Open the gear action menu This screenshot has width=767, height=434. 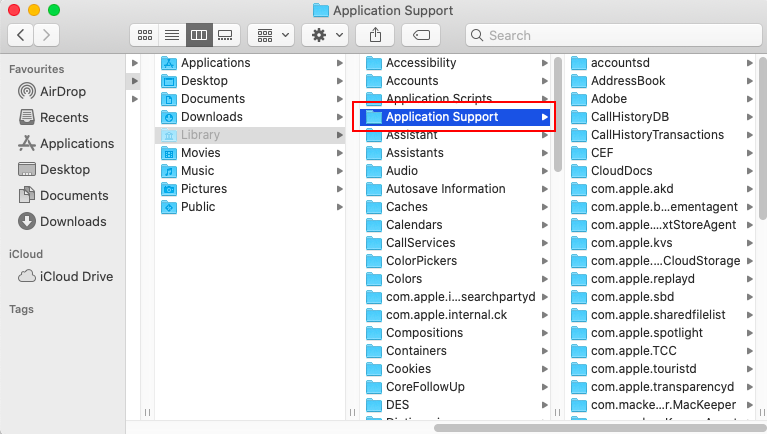(325, 35)
